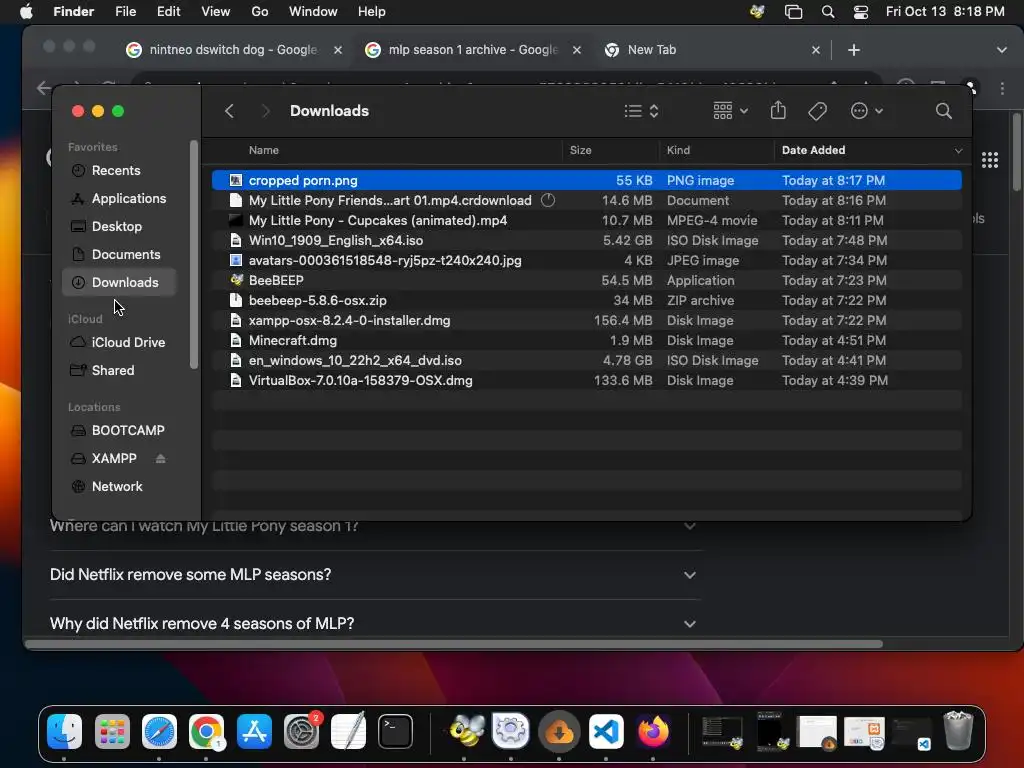Switch to mlp season 1 archive tab
This screenshot has width=1024, height=768.
coord(472,50)
